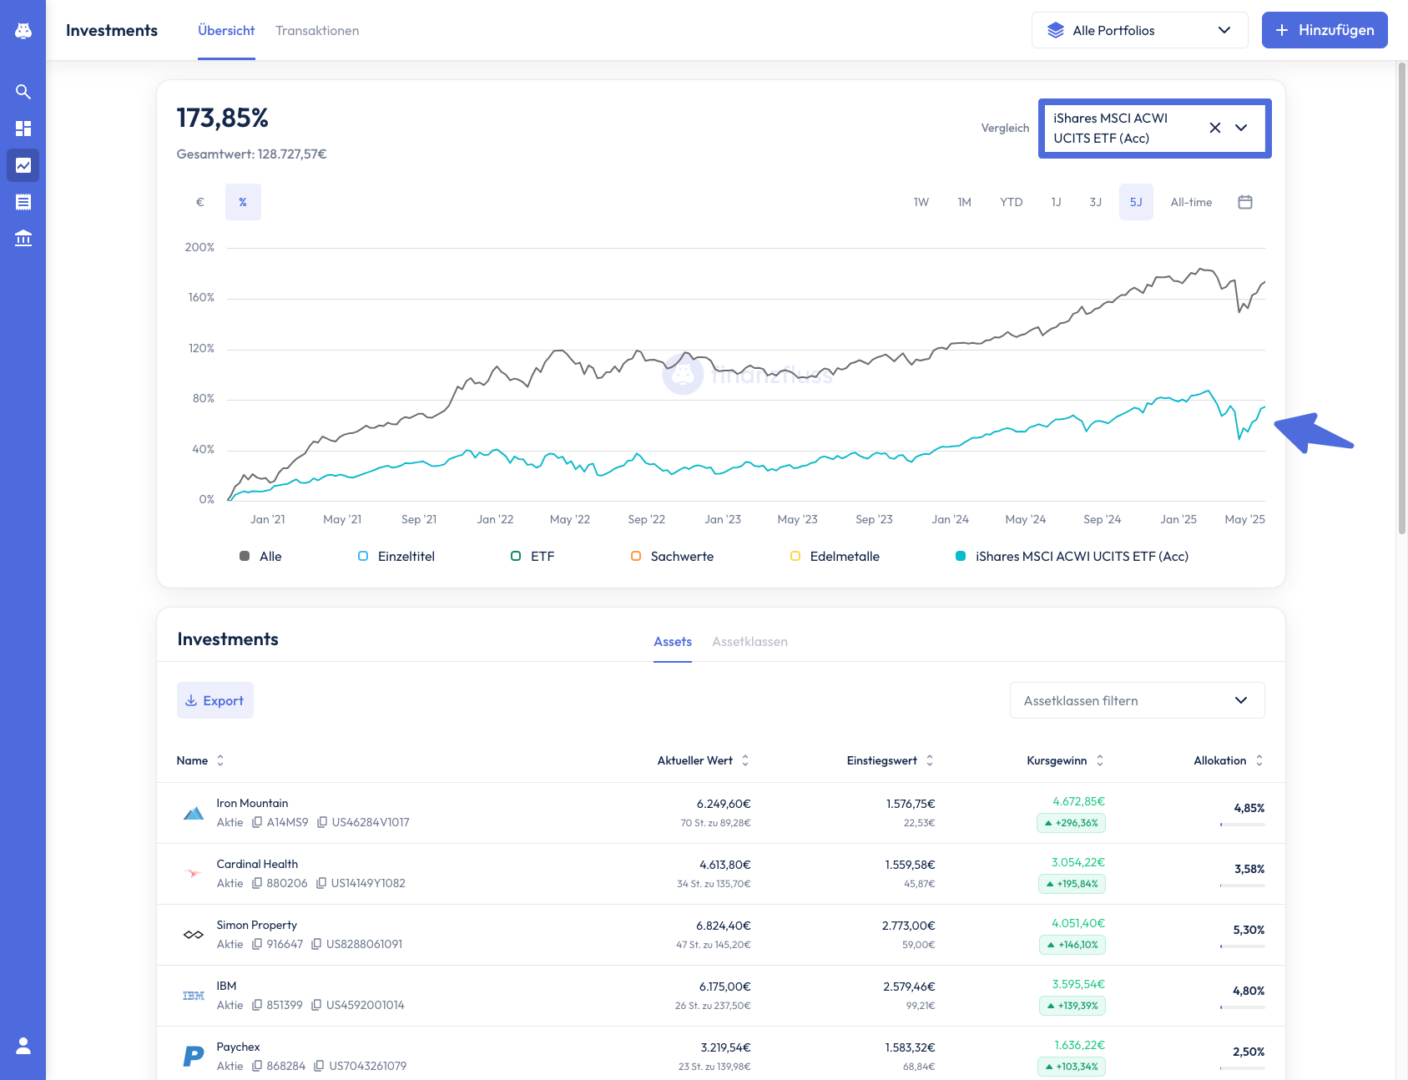Click Simon Property allocation bar
Viewport: 1408px width, 1080px height.
[1242, 946]
